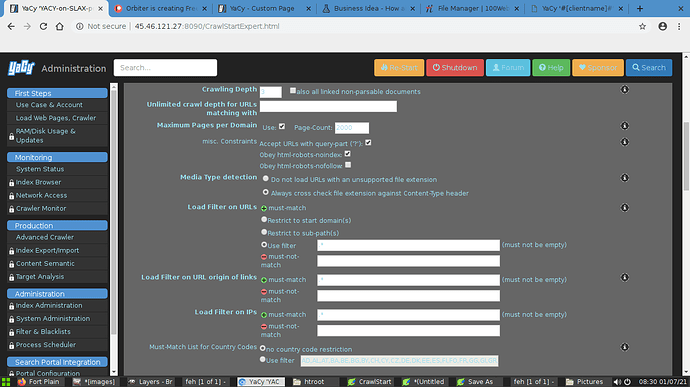Open the Forum button
Image resolution: width=690 pixels, height=387 pixels.
[x=508, y=67]
